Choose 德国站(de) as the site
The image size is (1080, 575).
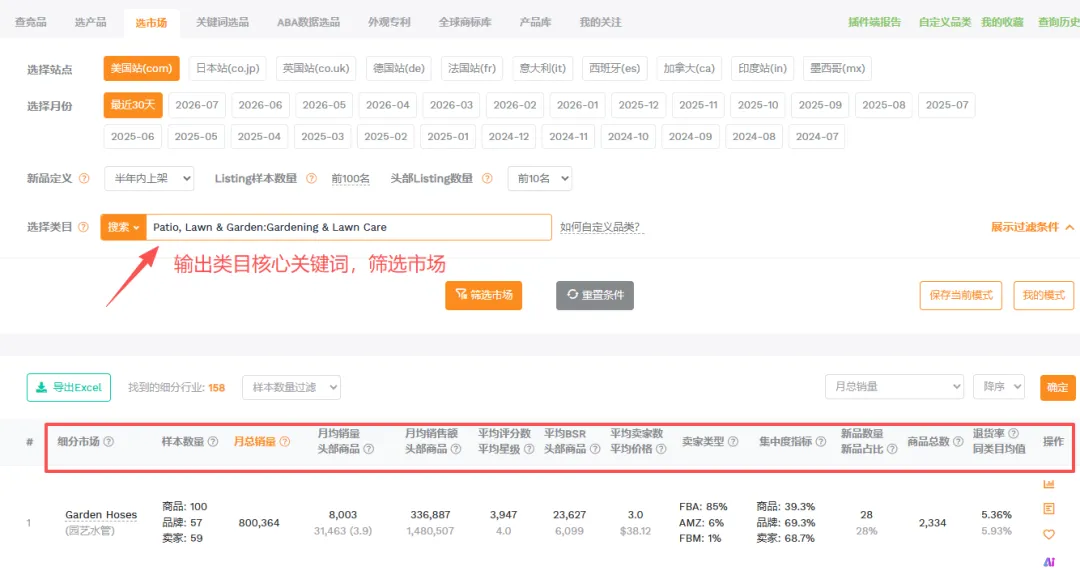tap(398, 68)
